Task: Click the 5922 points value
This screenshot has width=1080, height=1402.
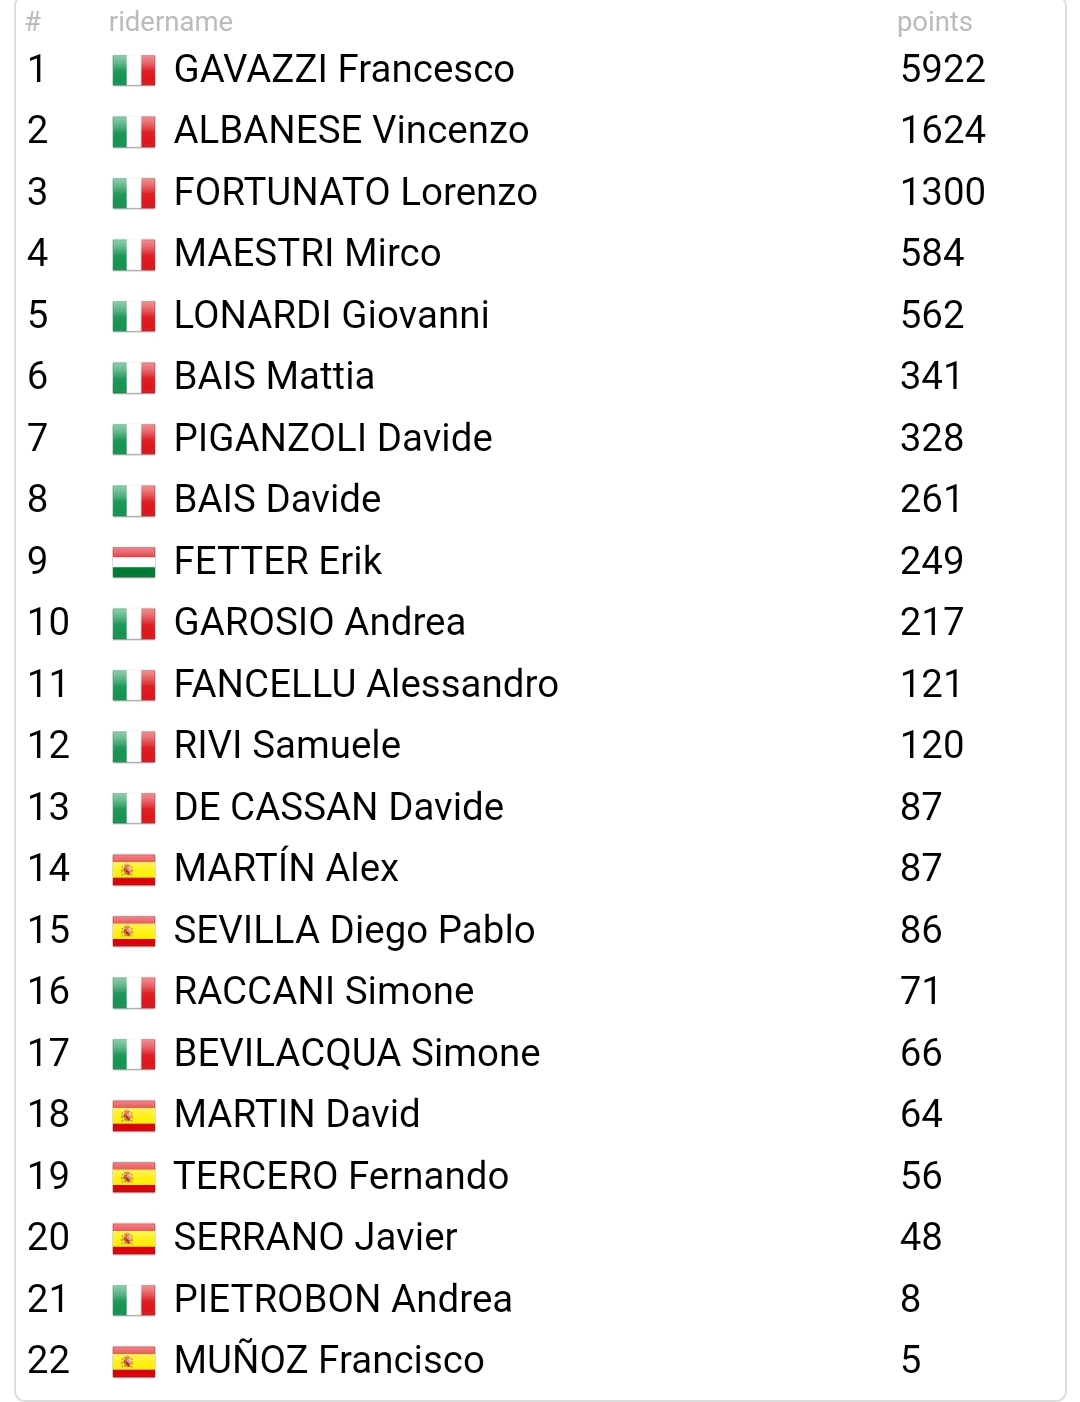Action: pyautogui.click(x=943, y=69)
